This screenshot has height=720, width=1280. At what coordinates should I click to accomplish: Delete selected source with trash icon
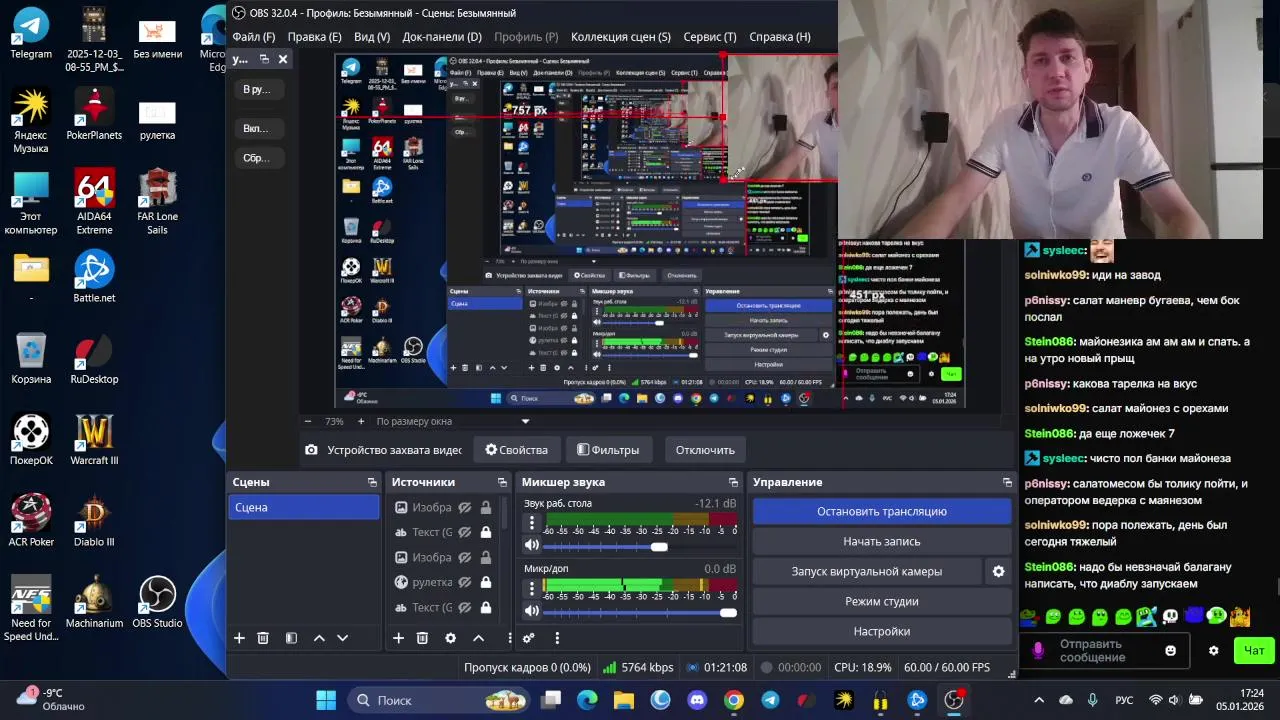422,638
